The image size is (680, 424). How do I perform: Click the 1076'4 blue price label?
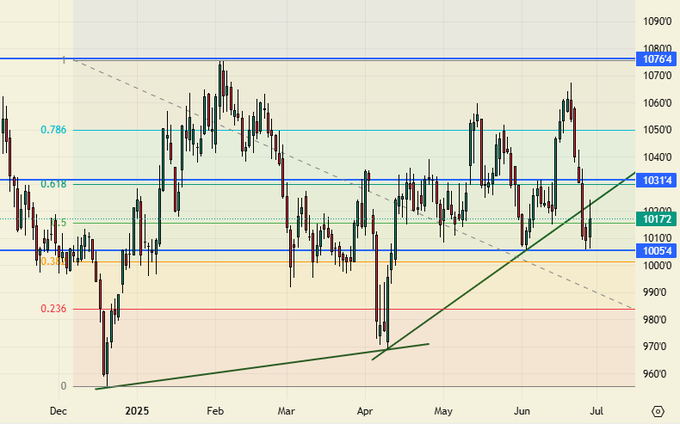(657, 60)
